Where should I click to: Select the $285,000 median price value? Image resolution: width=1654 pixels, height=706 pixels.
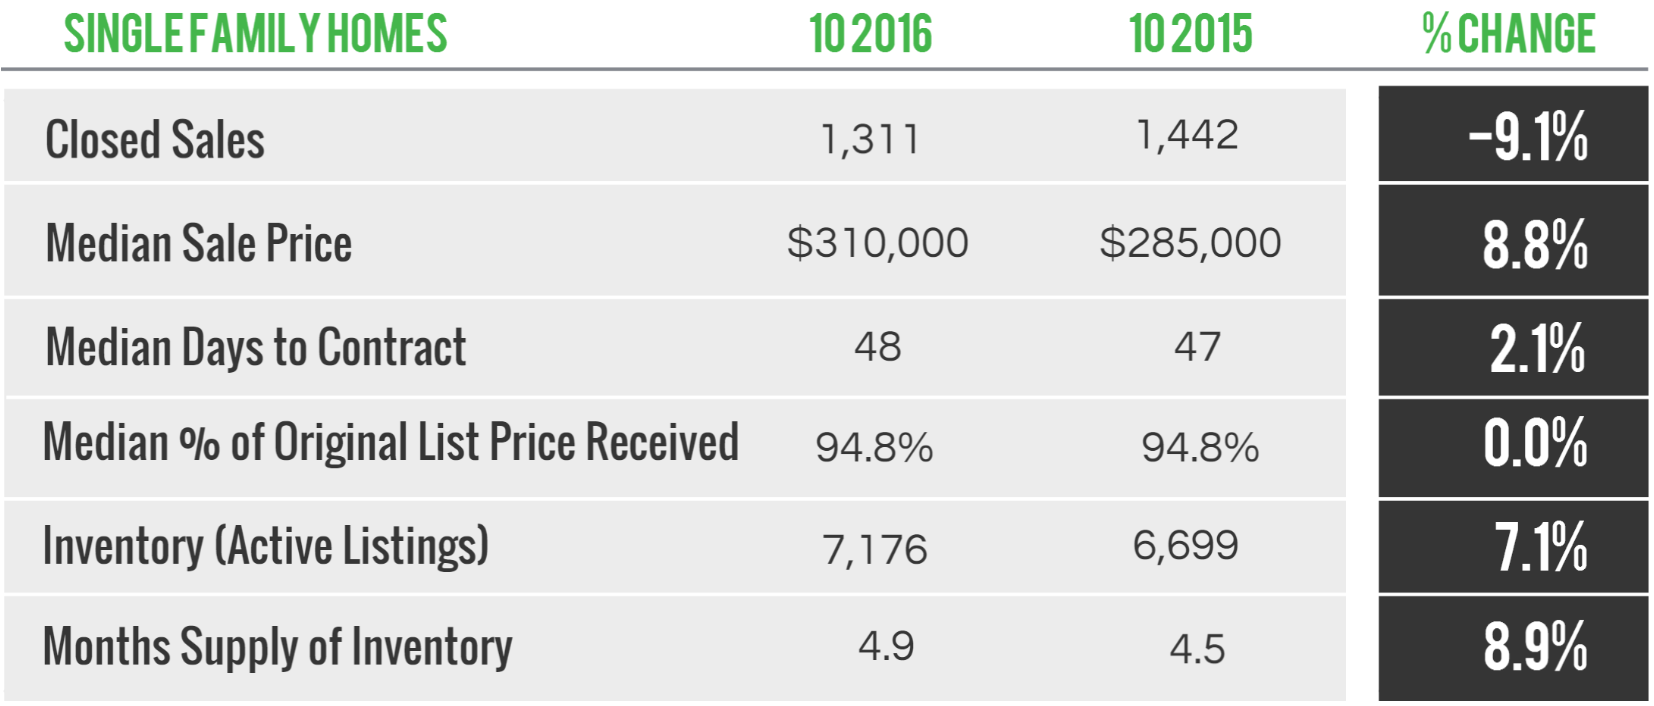pos(1190,243)
